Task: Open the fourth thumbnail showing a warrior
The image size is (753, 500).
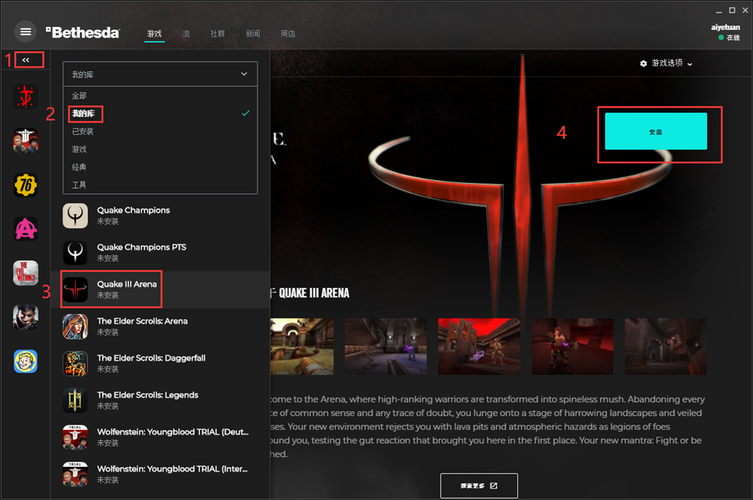Action: [572, 346]
